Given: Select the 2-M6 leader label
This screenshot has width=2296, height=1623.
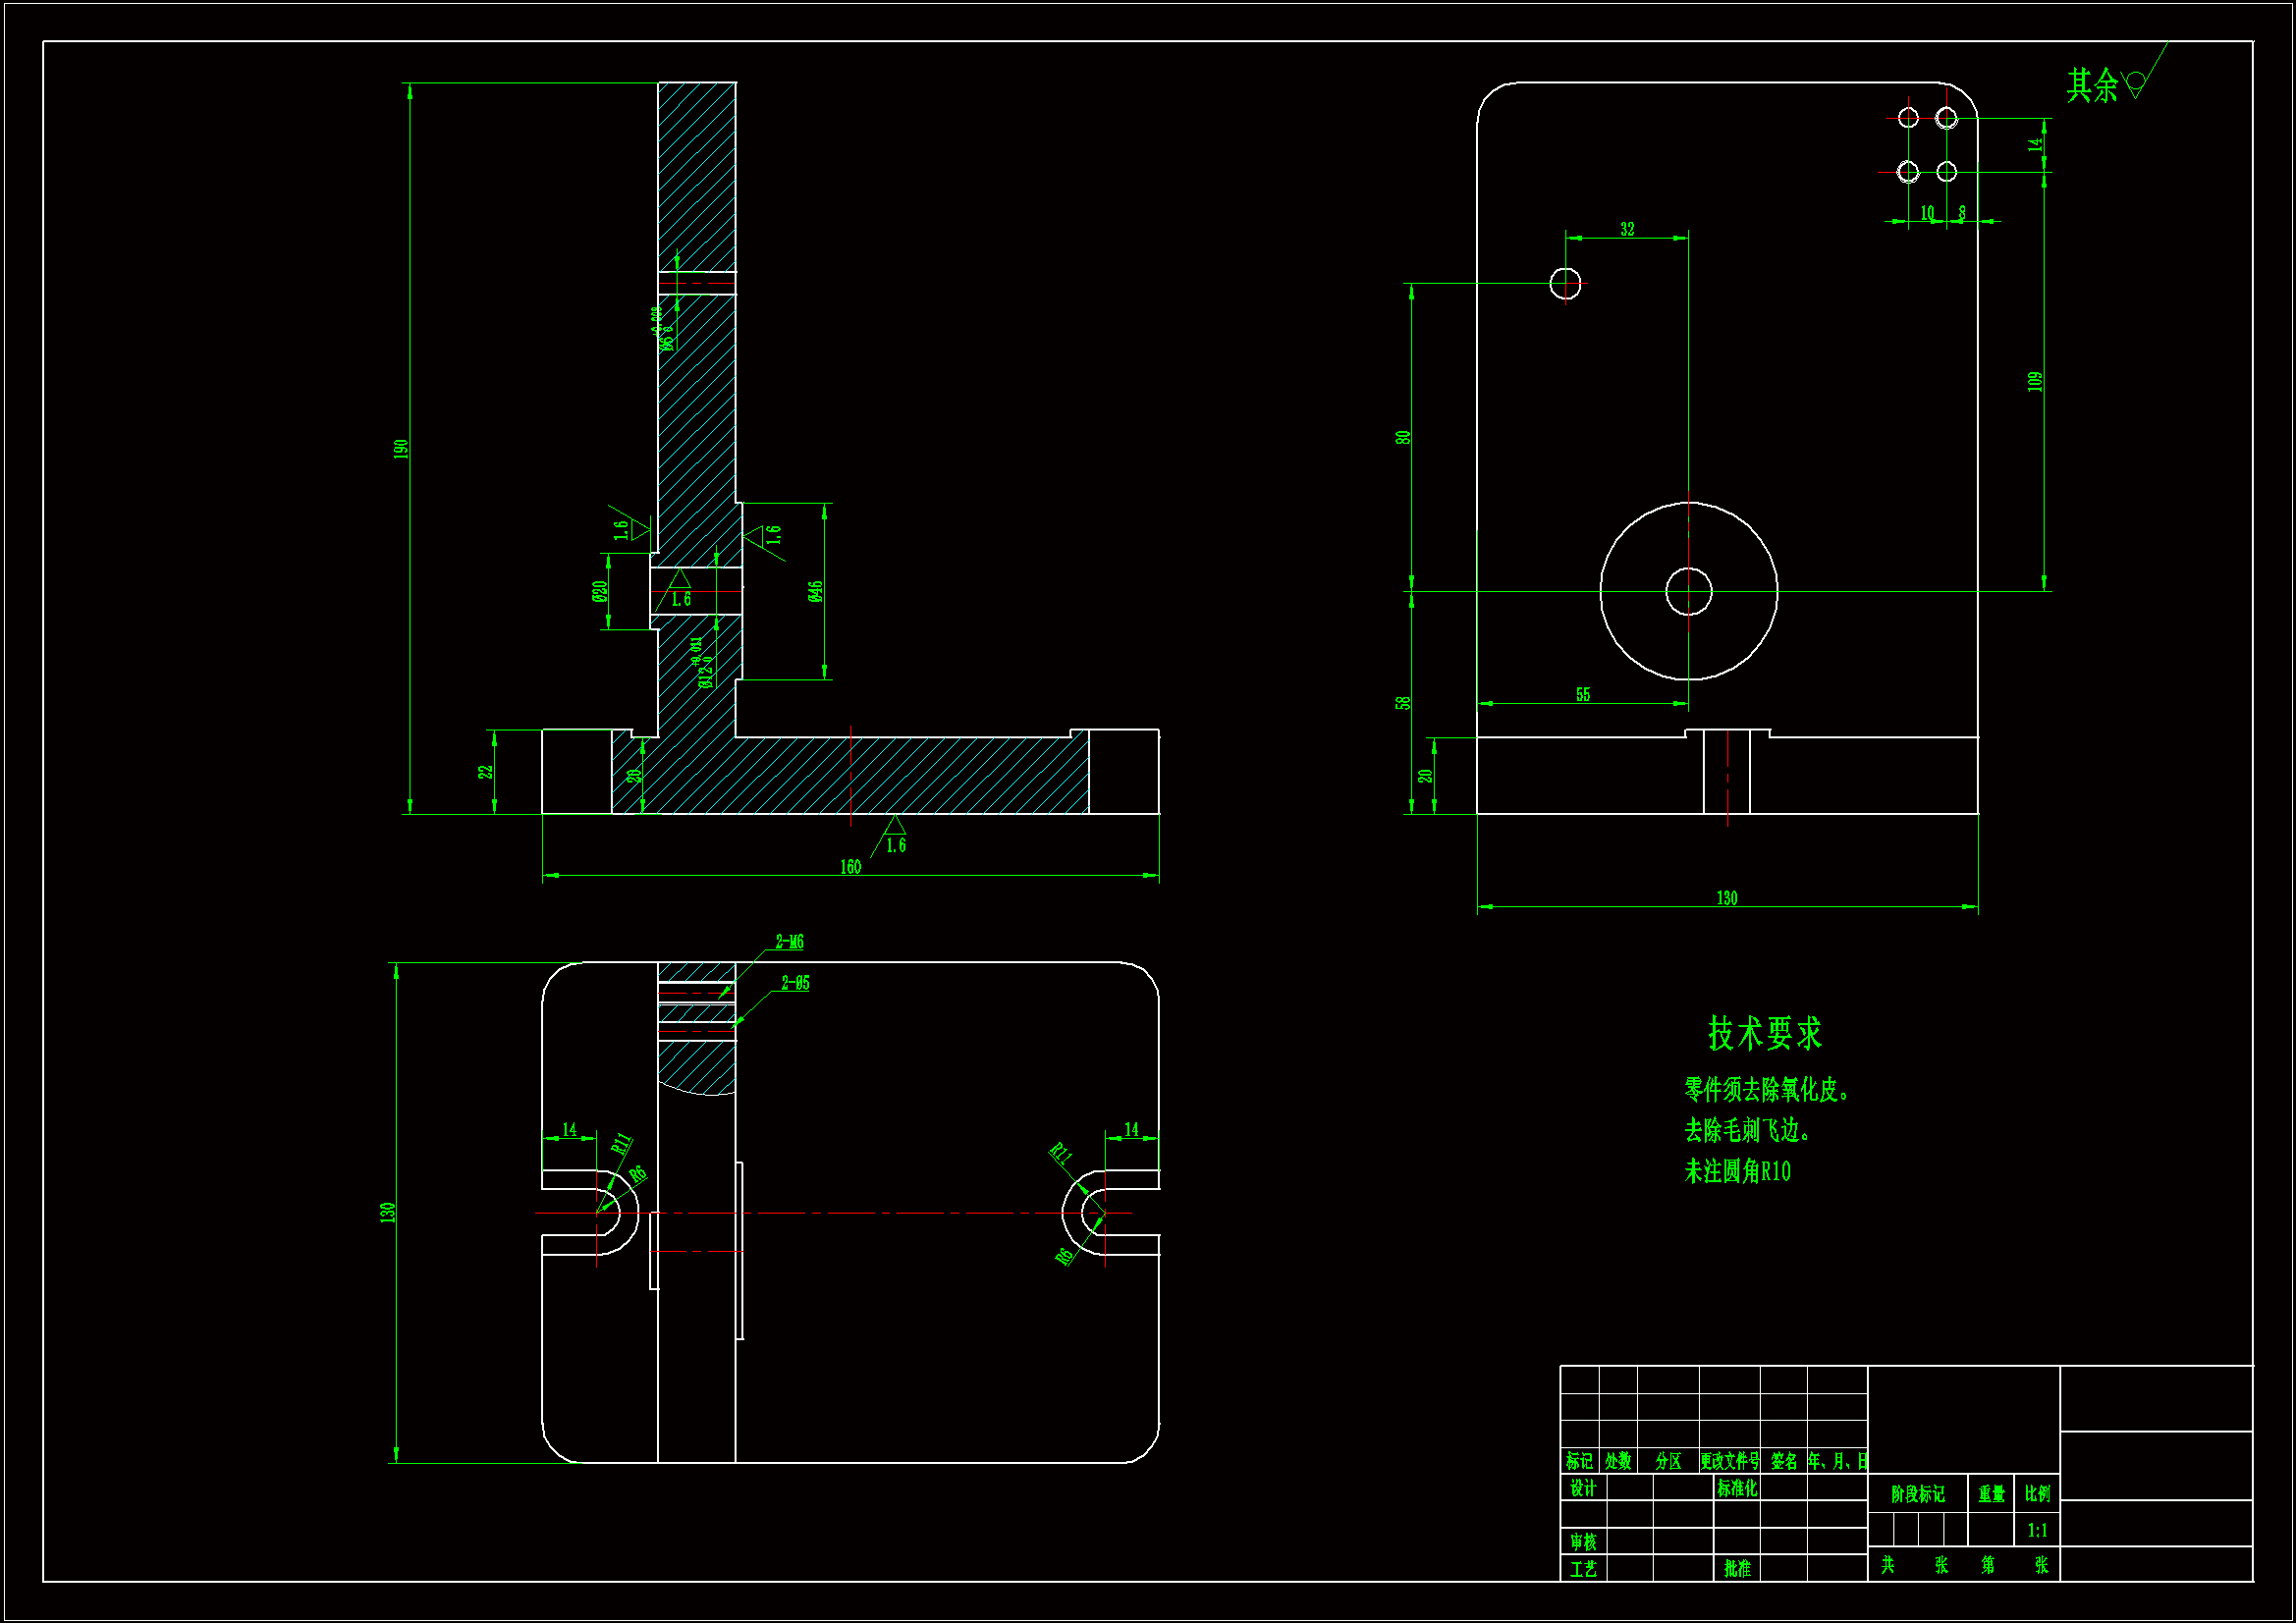Looking at the screenshot, I should coord(789,942).
